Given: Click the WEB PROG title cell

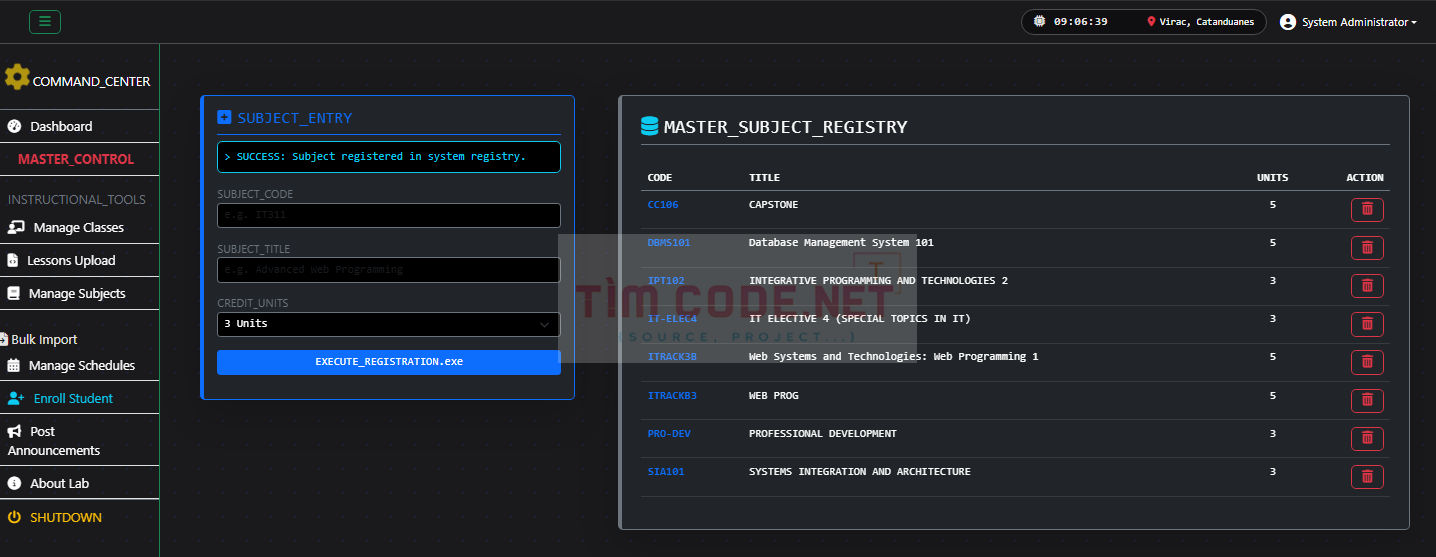Looking at the screenshot, I should click(773, 395).
